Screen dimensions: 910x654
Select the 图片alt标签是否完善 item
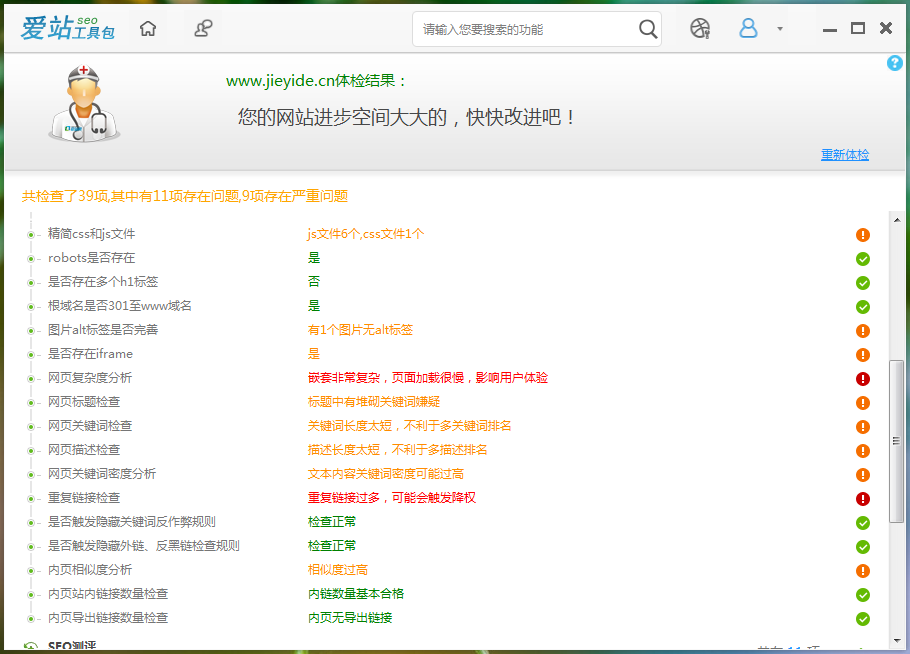click(x=103, y=330)
